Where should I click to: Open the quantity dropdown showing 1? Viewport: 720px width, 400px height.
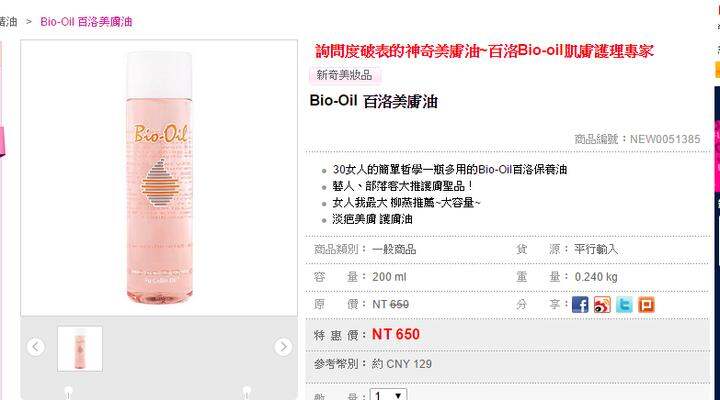pyautogui.click(x=388, y=395)
